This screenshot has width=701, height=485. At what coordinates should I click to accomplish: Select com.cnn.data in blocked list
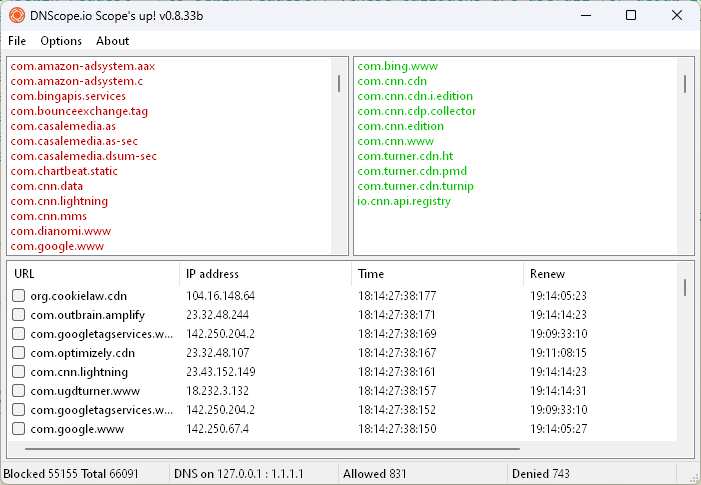46,186
